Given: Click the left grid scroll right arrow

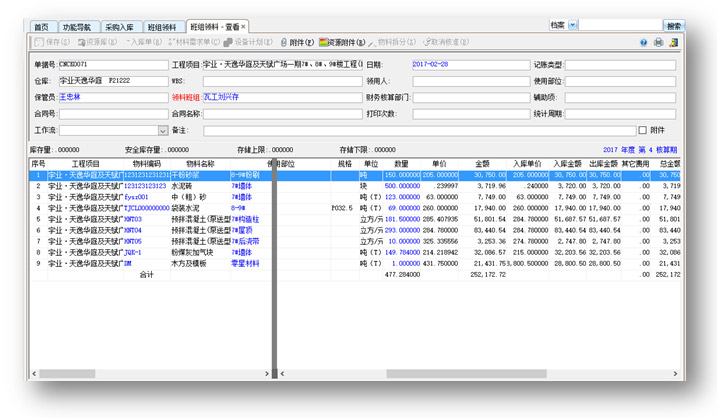Looking at the screenshot, I should [x=267, y=374].
